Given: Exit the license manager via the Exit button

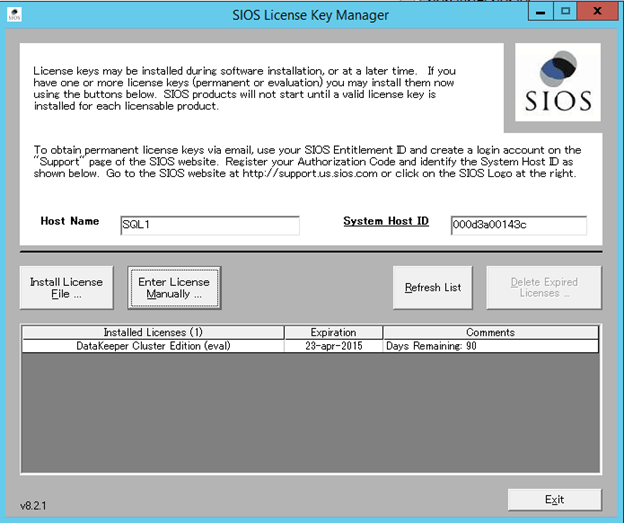Looking at the screenshot, I should pyautogui.click(x=554, y=499).
